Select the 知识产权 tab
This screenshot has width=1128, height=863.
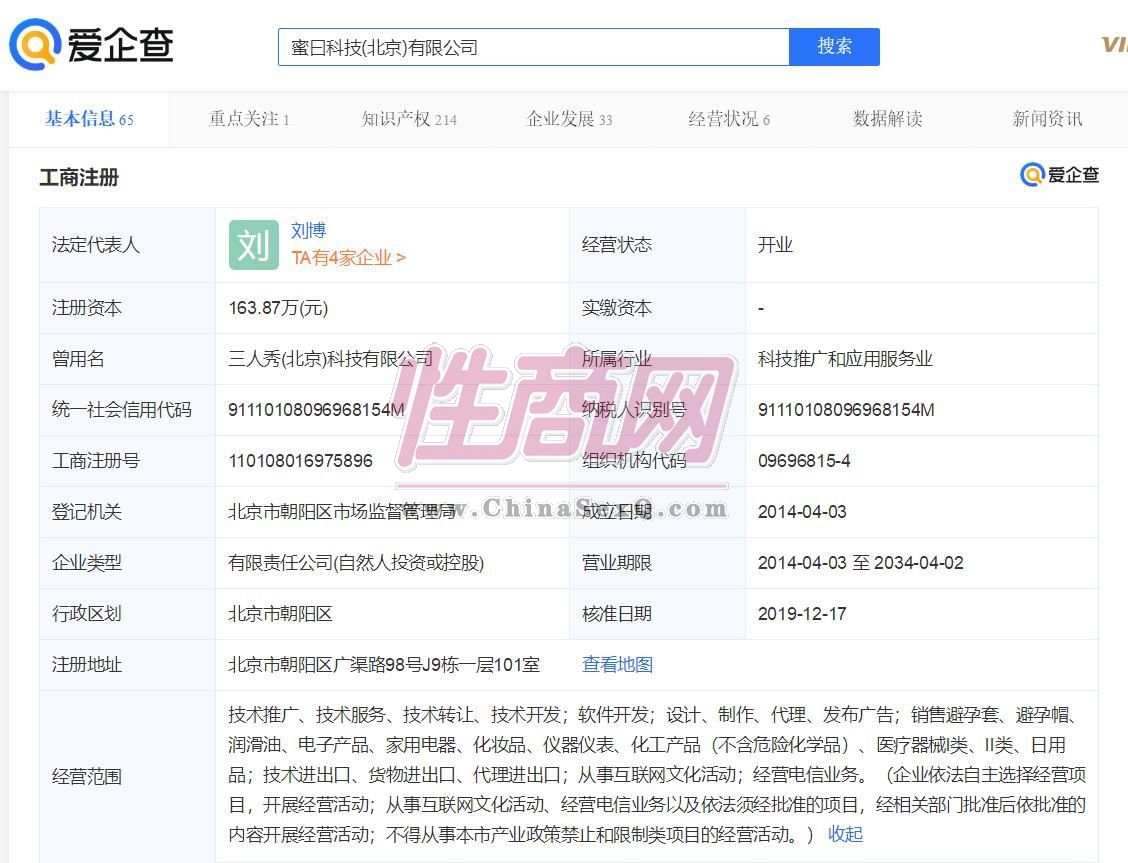(408, 119)
